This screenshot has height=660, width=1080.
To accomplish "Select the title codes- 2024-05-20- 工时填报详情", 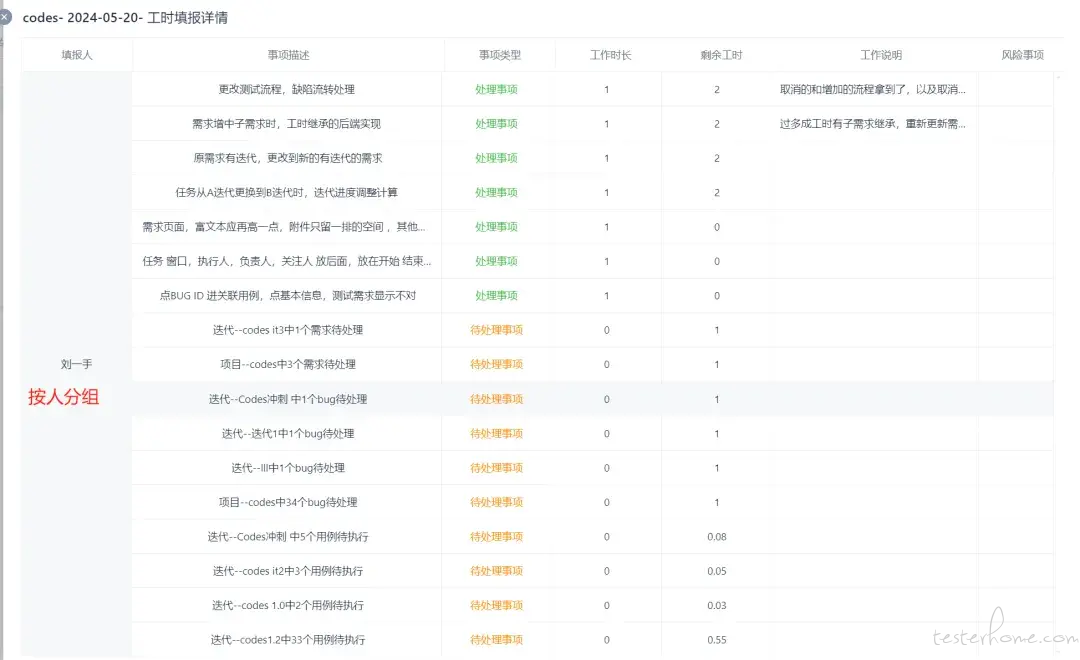I will [x=125, y=18].
